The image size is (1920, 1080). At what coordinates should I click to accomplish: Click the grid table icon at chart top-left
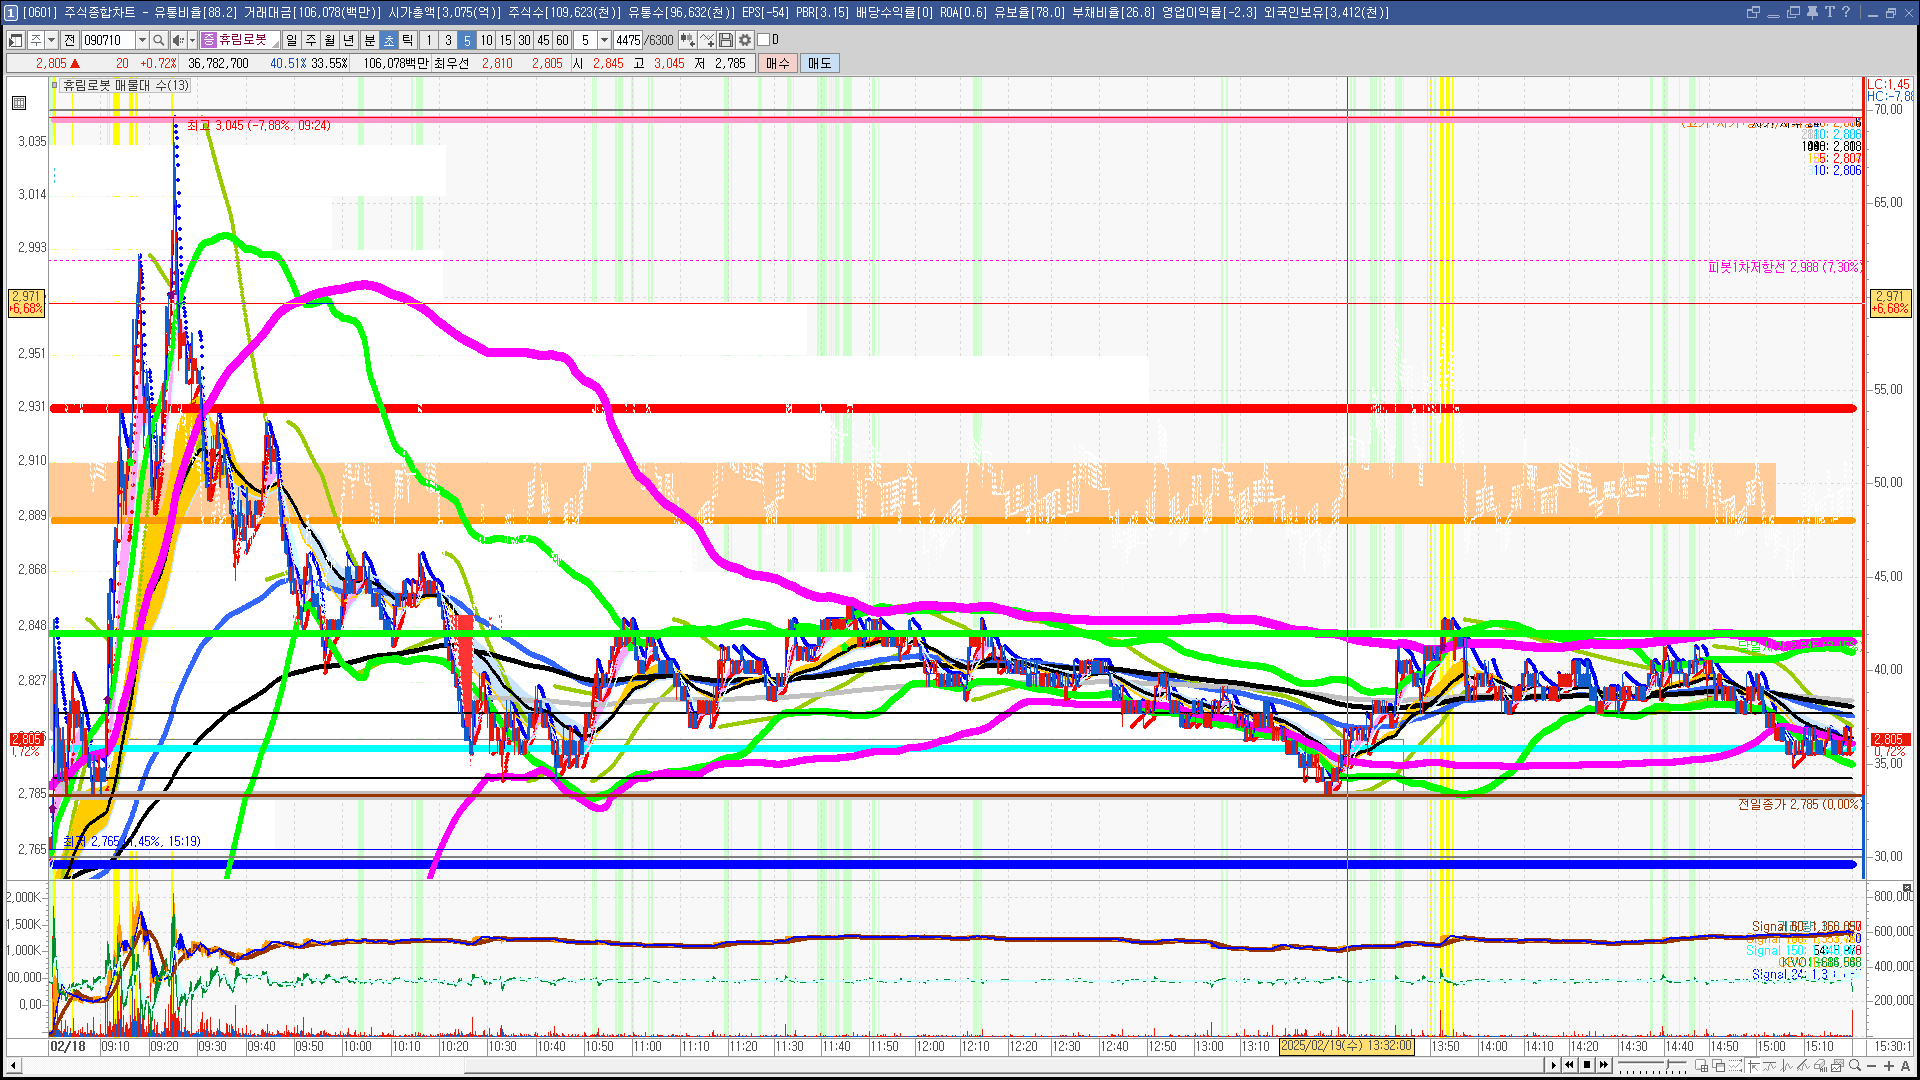point(18,103)
